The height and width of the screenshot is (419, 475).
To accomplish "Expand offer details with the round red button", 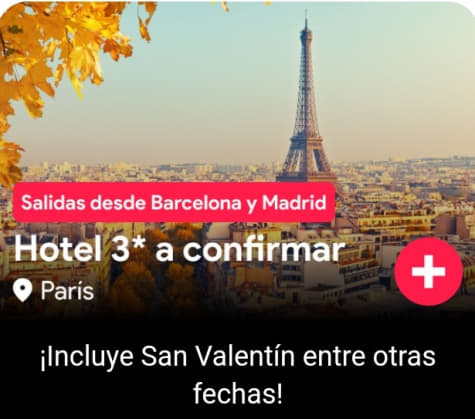I will 428,272.
